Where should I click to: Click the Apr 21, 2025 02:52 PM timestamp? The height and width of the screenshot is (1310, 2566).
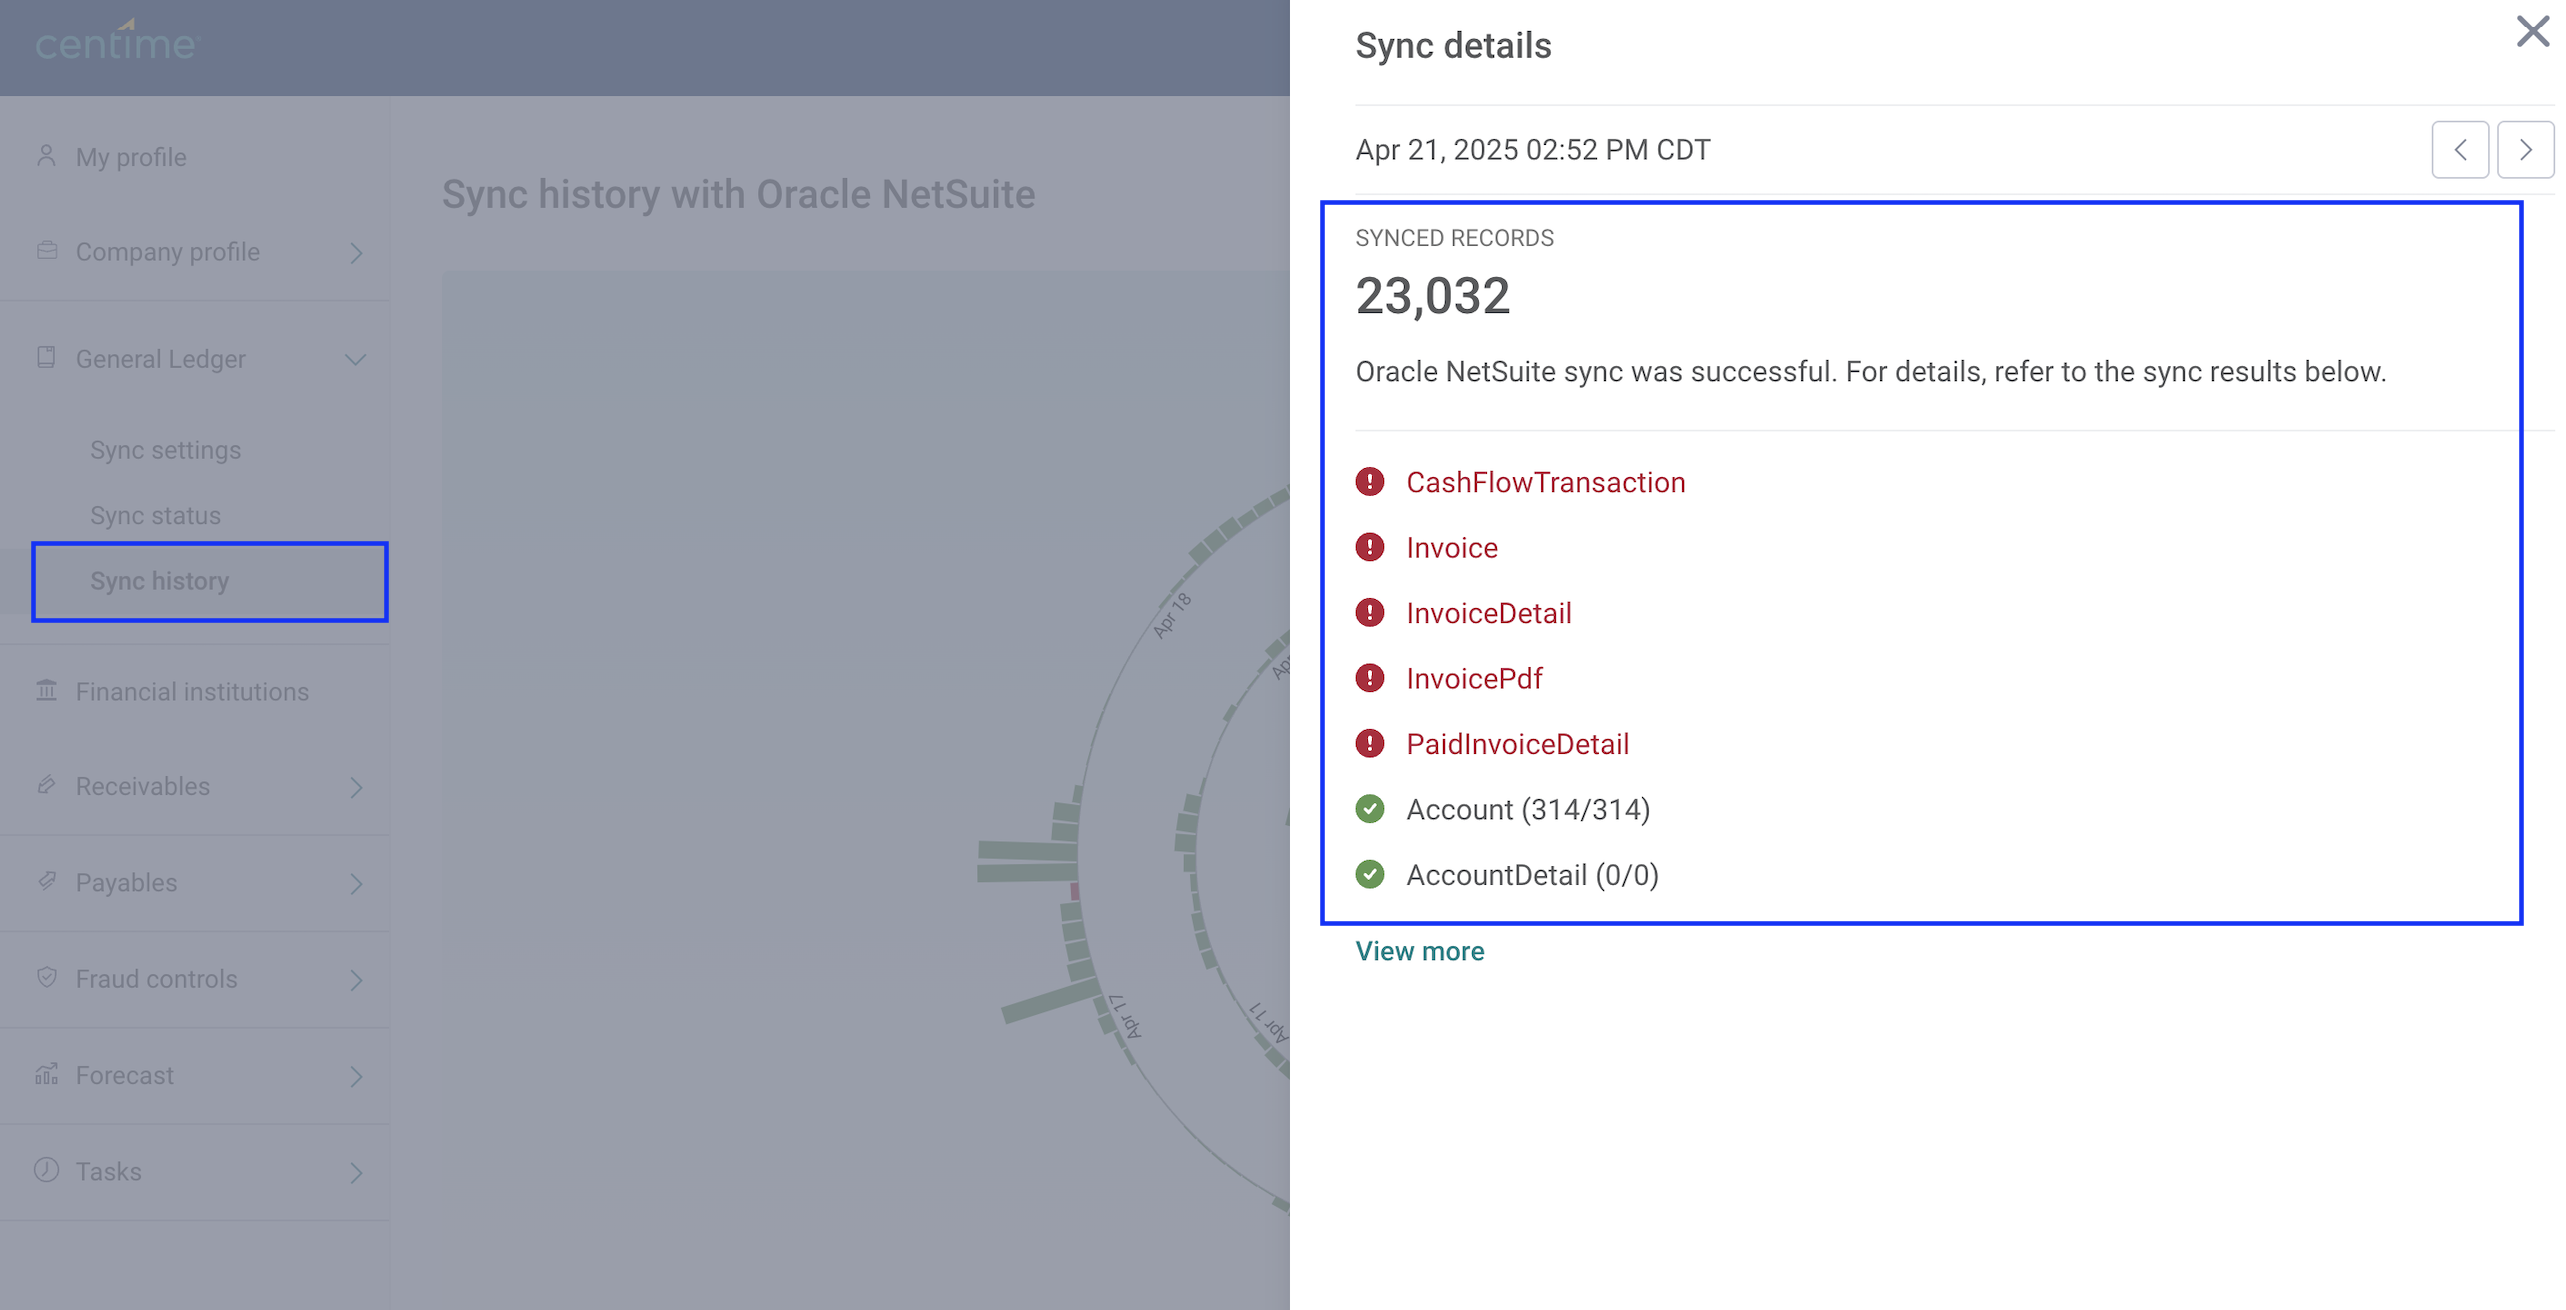point(1532,150)
